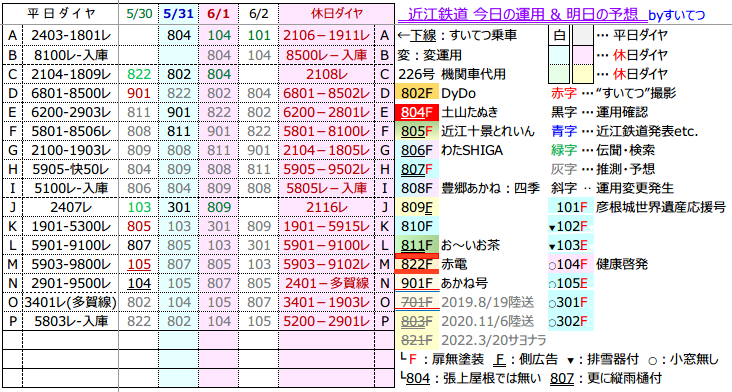The height and width of the screenshot is (392, 732).
Task: Select weekday cell 5801-8506レ
Action: pos(70,132)
